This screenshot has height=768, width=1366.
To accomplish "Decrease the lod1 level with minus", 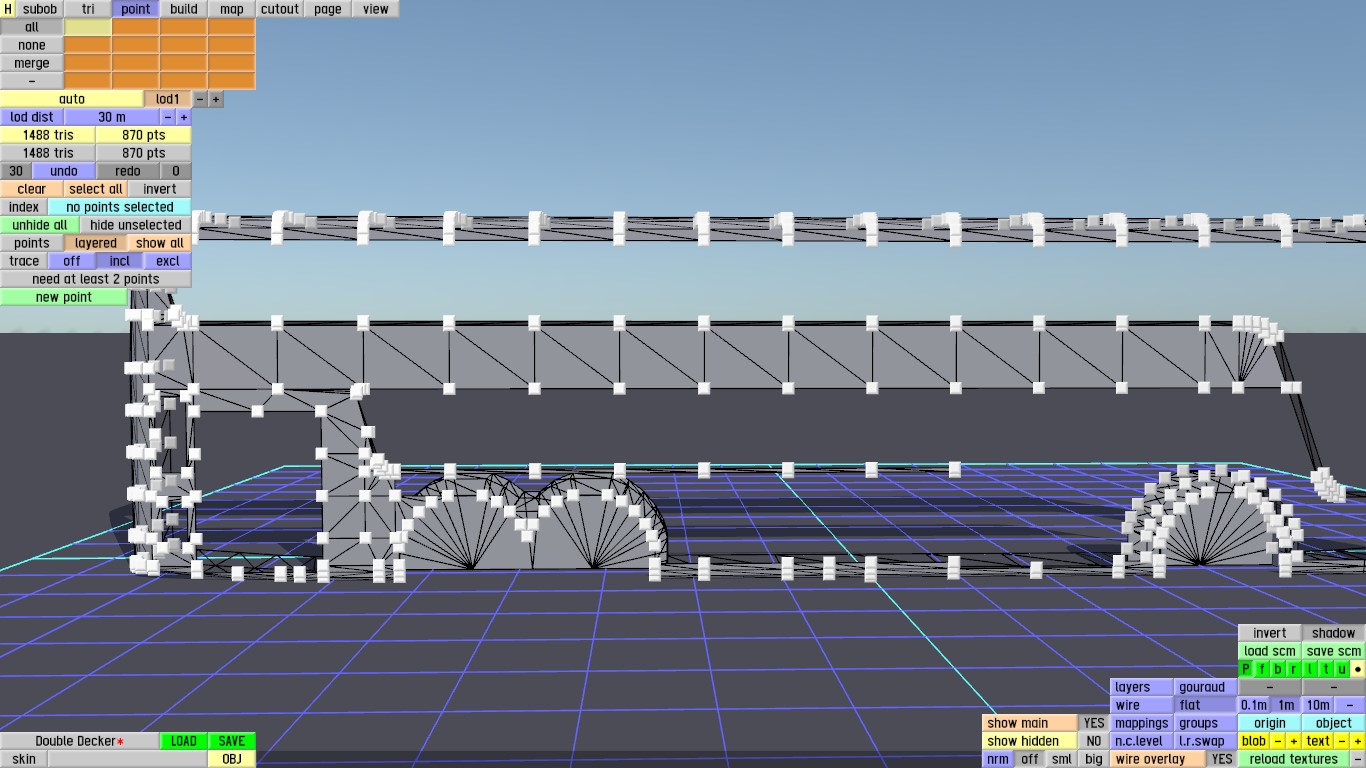I will coord(200,99).
